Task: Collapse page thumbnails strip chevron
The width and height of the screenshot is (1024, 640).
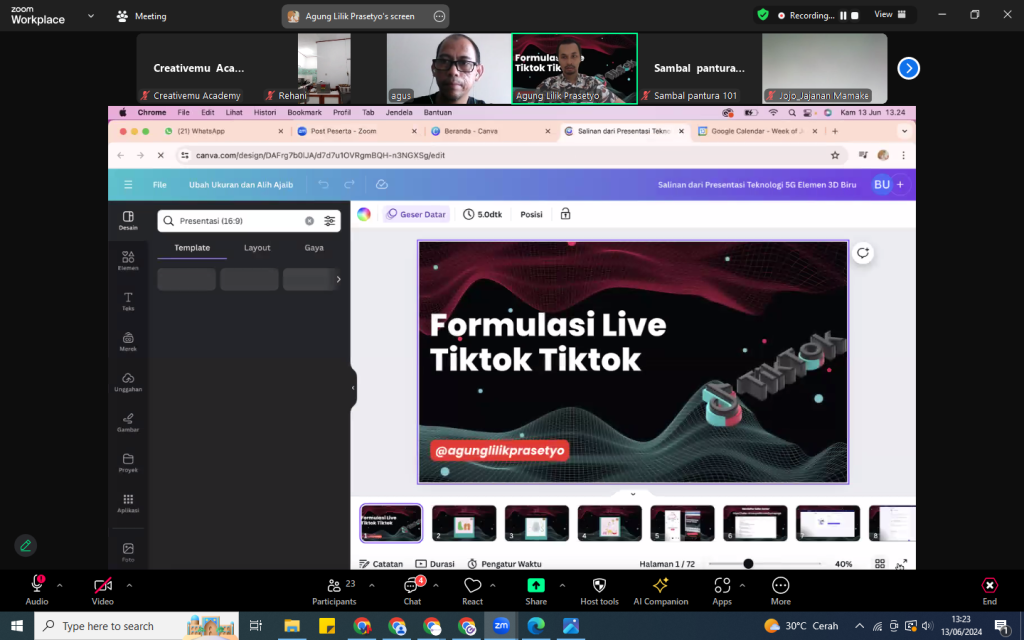Action: 633,494
